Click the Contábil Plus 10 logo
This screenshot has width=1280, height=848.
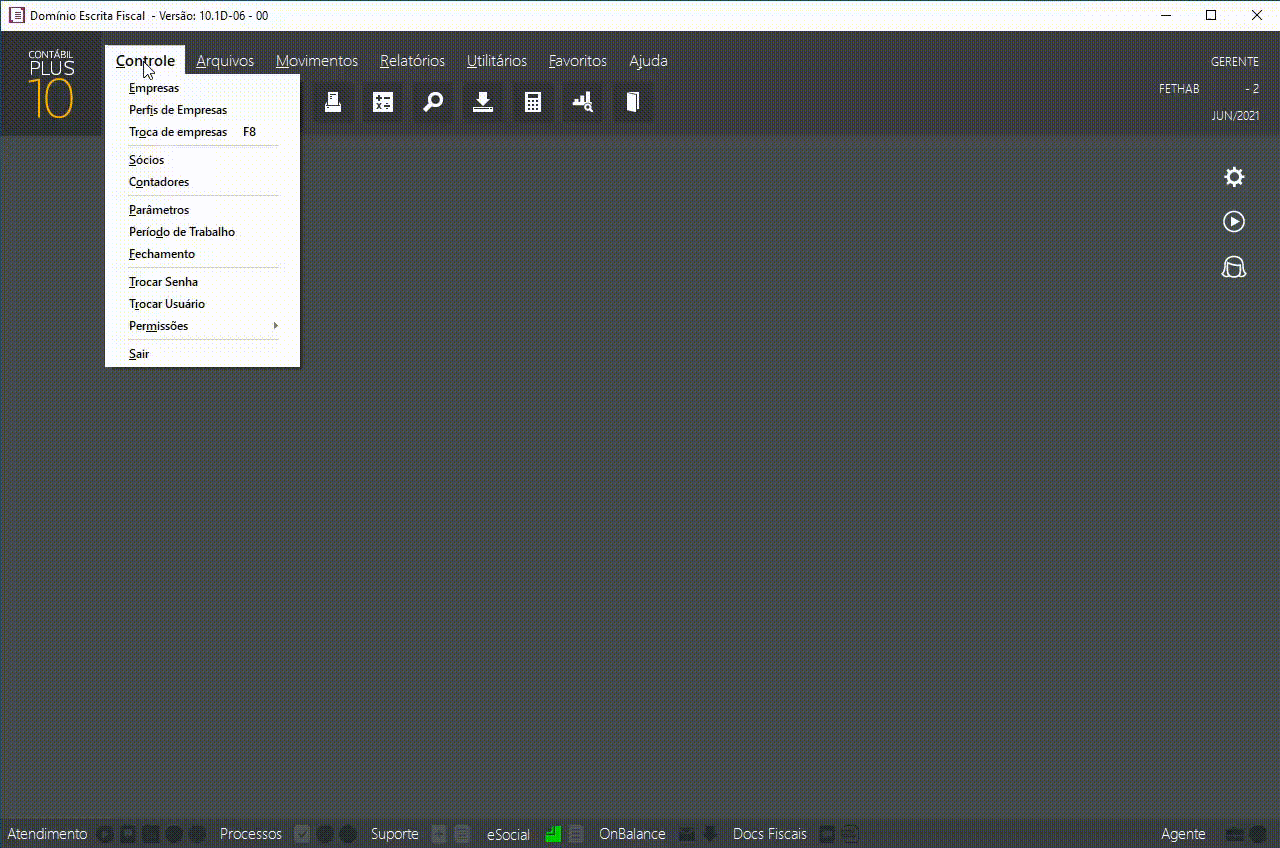(51, 84)
